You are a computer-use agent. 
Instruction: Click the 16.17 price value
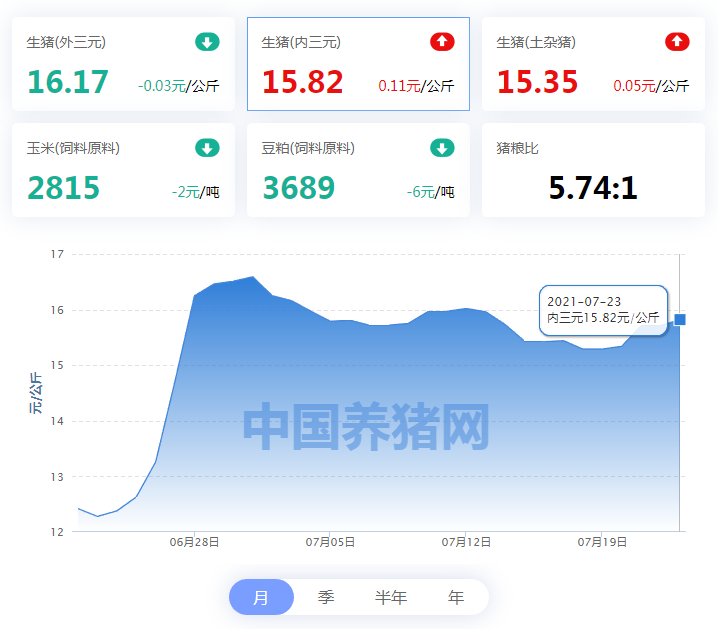tap(68, 82)
